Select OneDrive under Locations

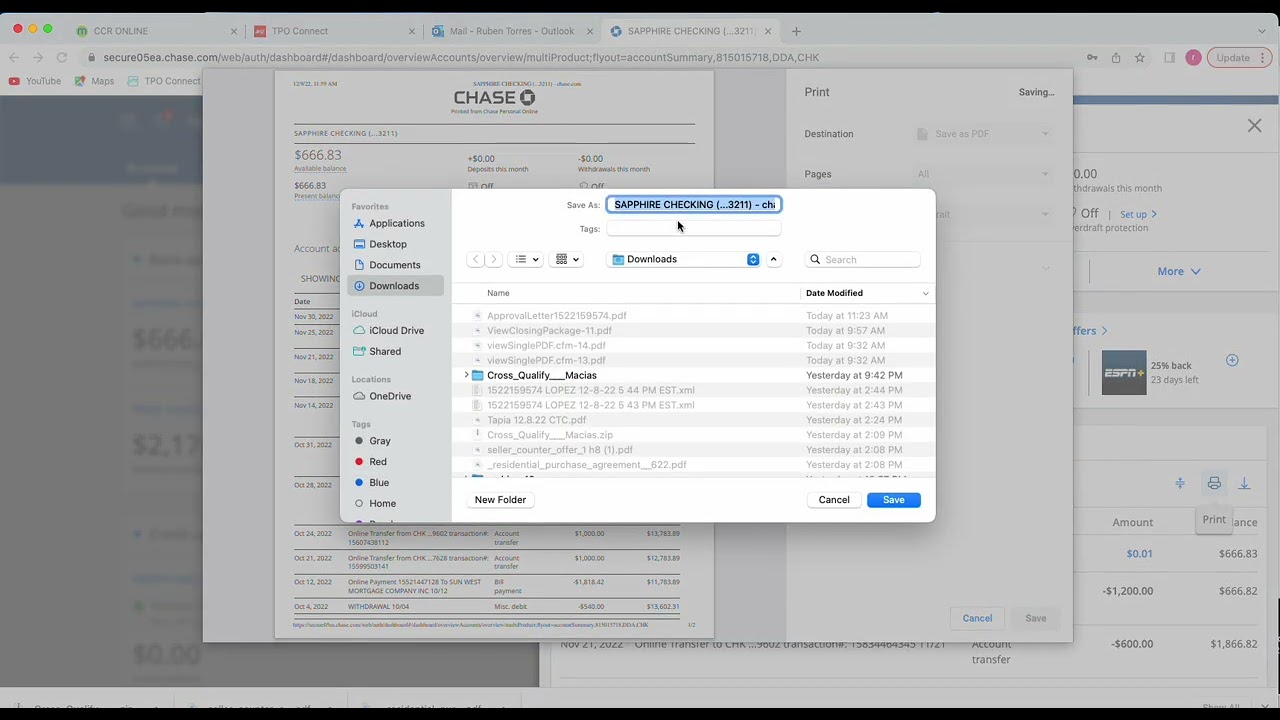396,396
